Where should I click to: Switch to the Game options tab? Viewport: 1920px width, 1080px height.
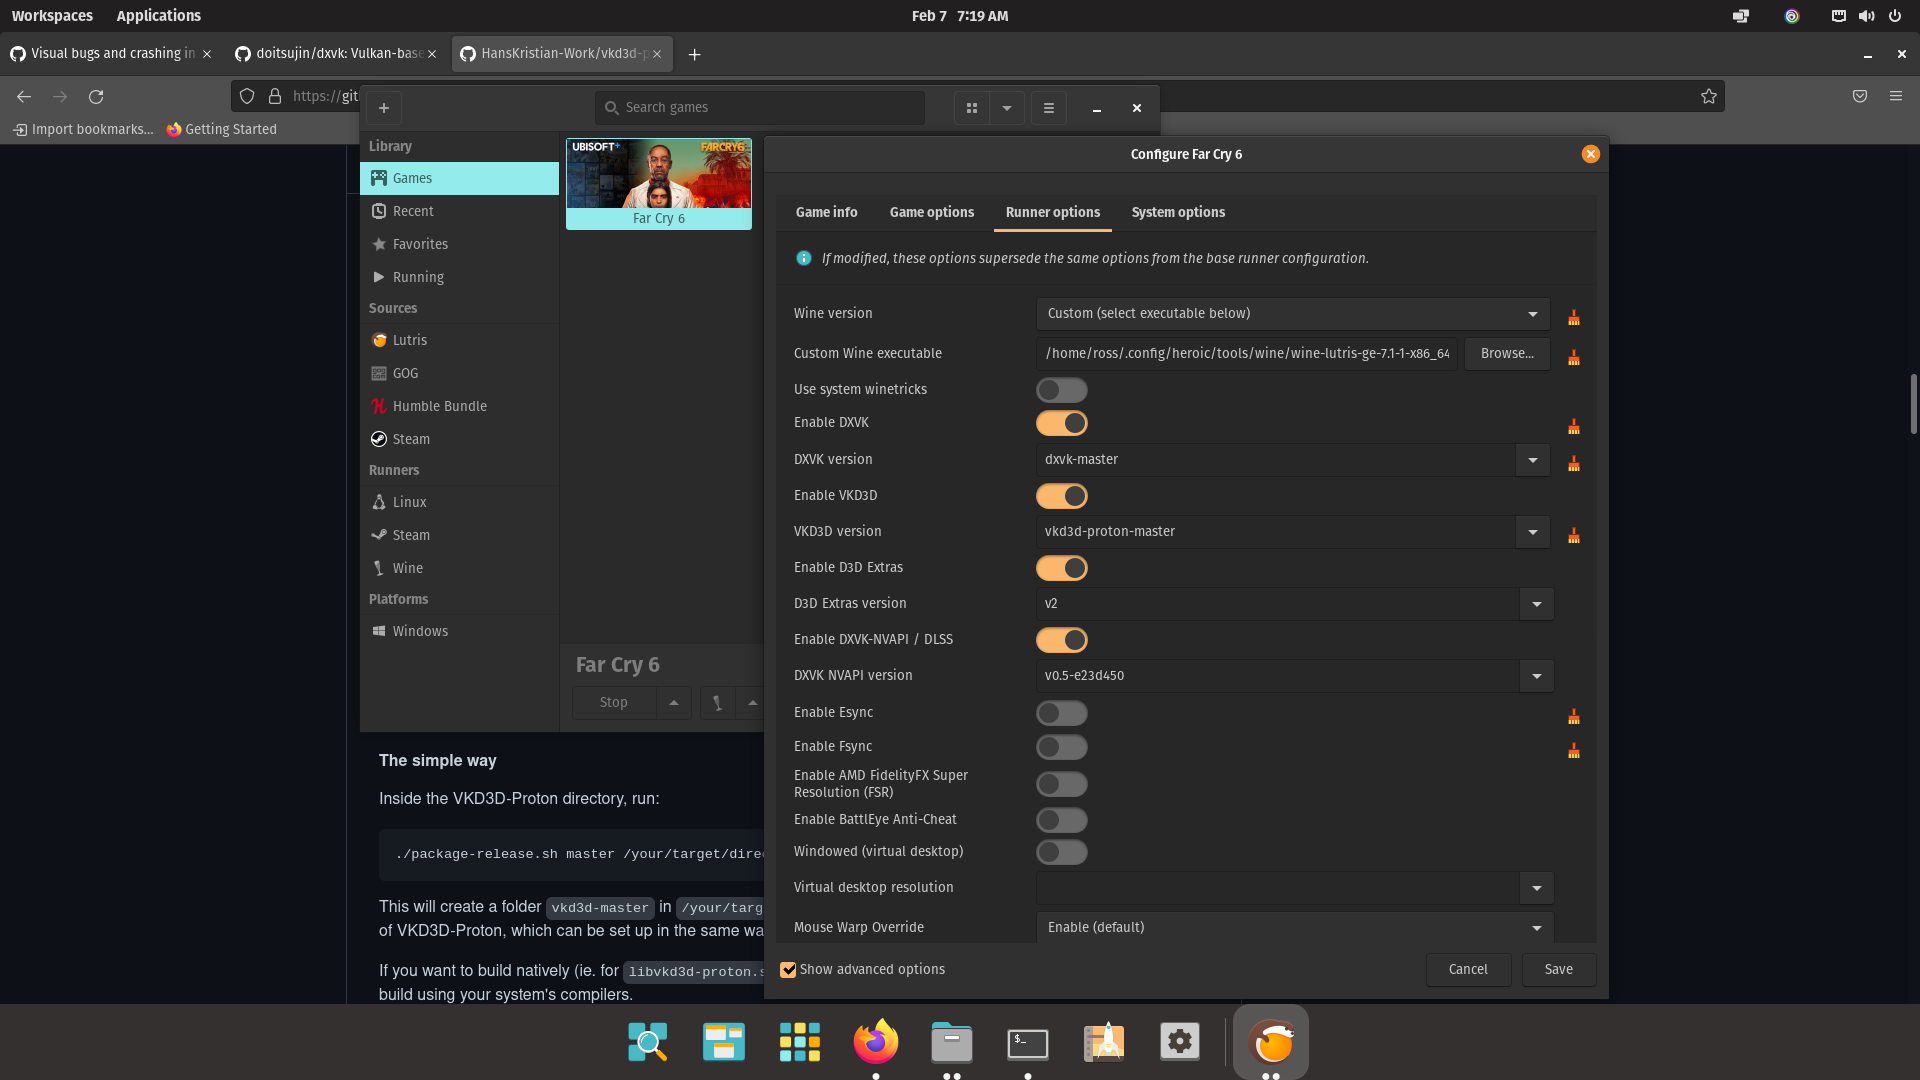pyautogui.click(x=931, y=212)
